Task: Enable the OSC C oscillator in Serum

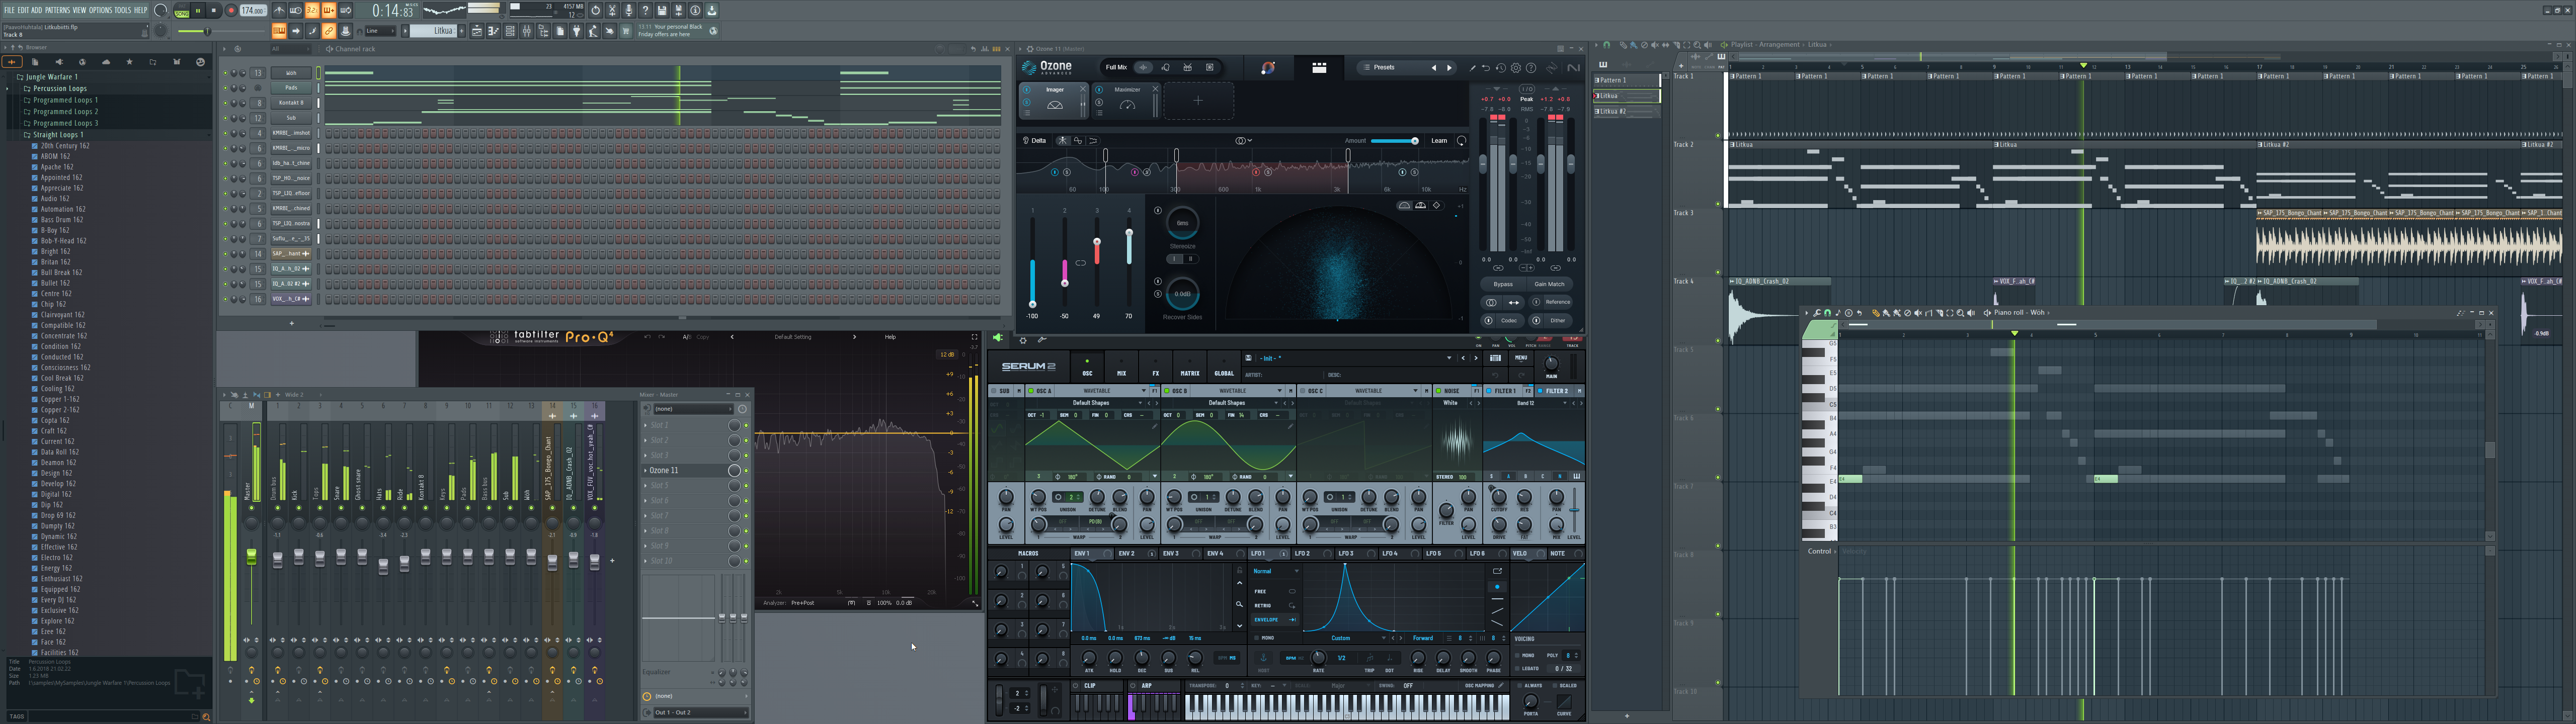Action: pyautogui.click(x=1303, y=391)
